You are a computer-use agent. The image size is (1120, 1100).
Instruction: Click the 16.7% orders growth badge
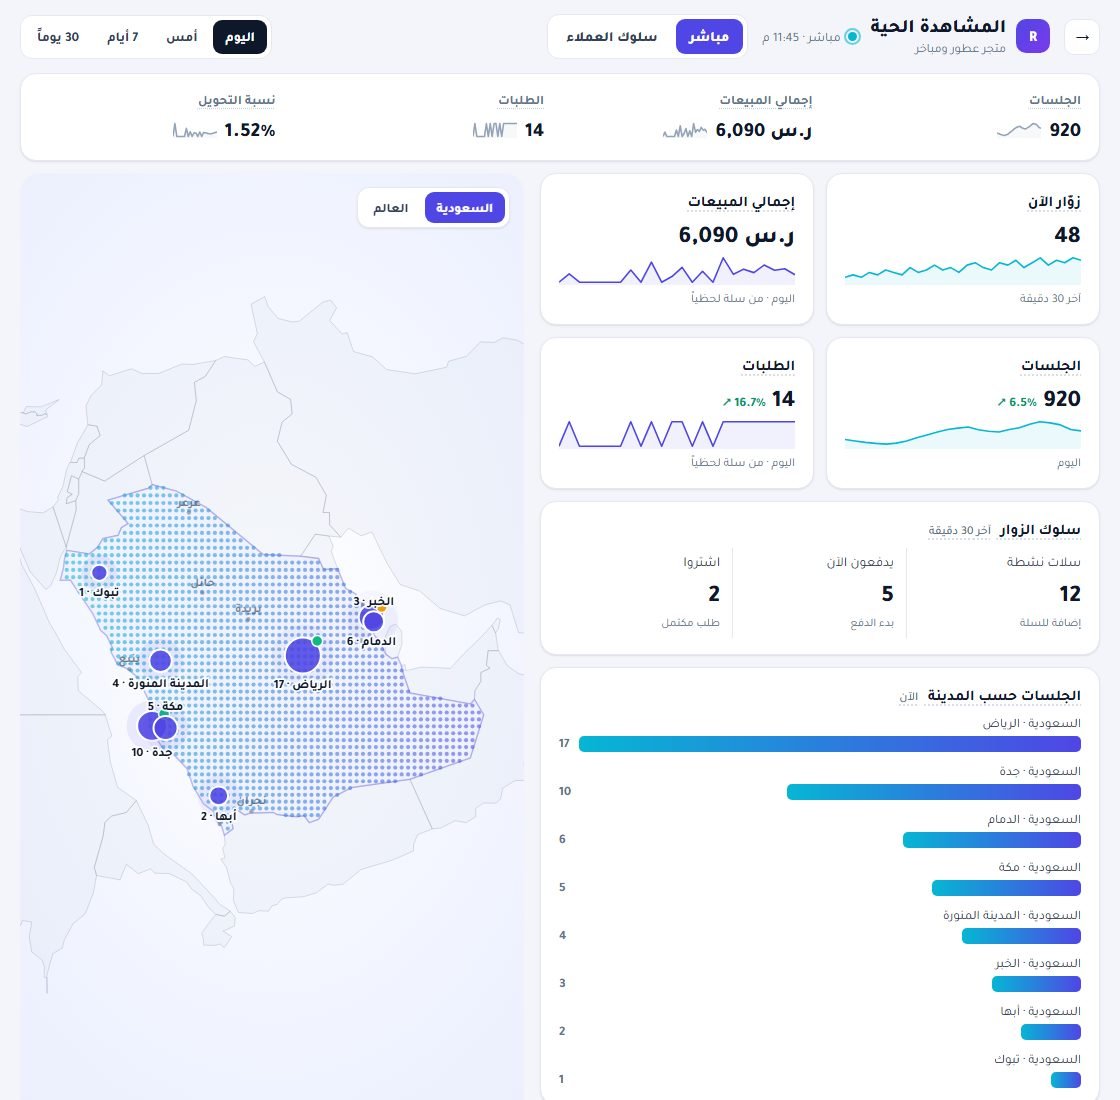tap(744, 402)
